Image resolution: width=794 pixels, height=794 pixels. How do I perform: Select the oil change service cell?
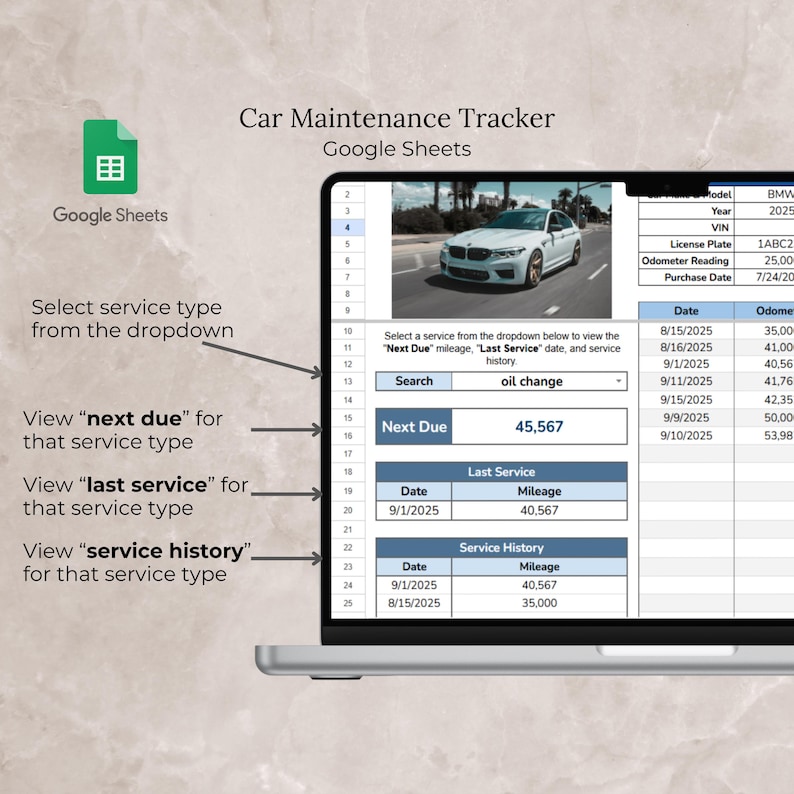[x=539, y=381]
